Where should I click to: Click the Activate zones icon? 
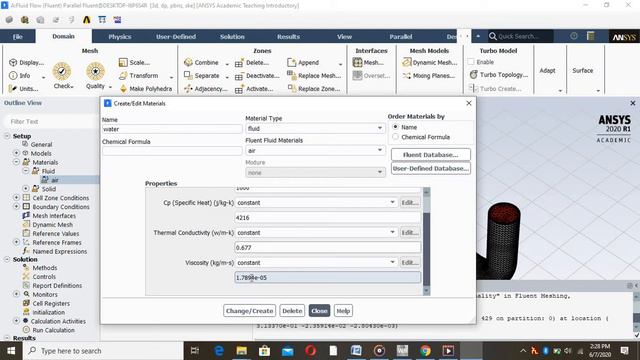coord(239,89)
